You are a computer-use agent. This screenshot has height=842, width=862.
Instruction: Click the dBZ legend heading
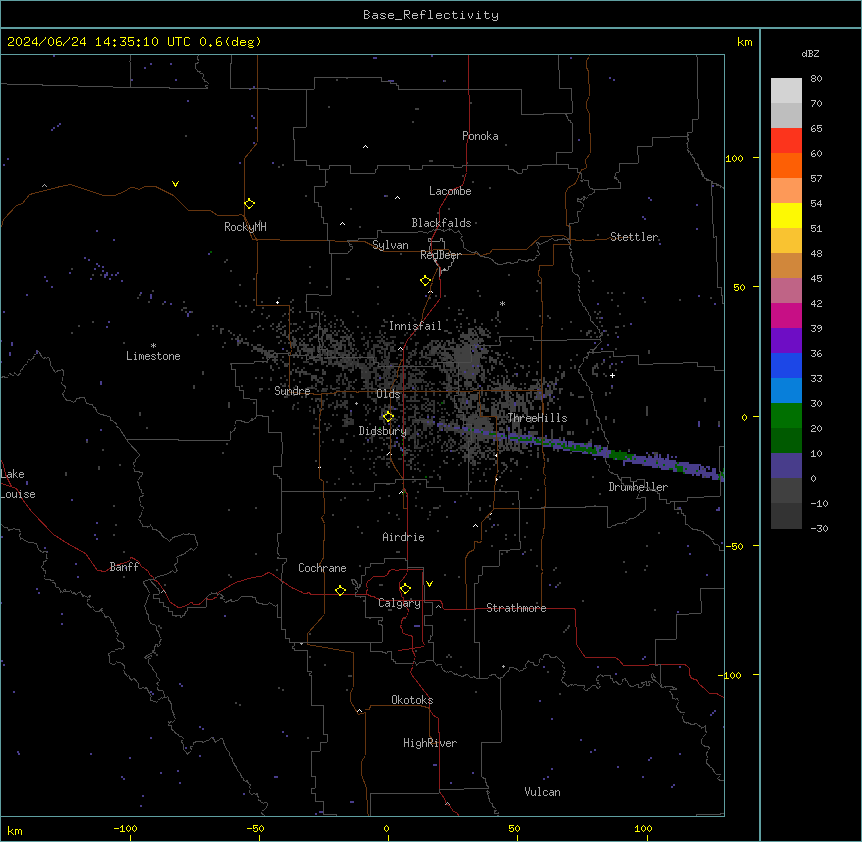tap(810, 53)
